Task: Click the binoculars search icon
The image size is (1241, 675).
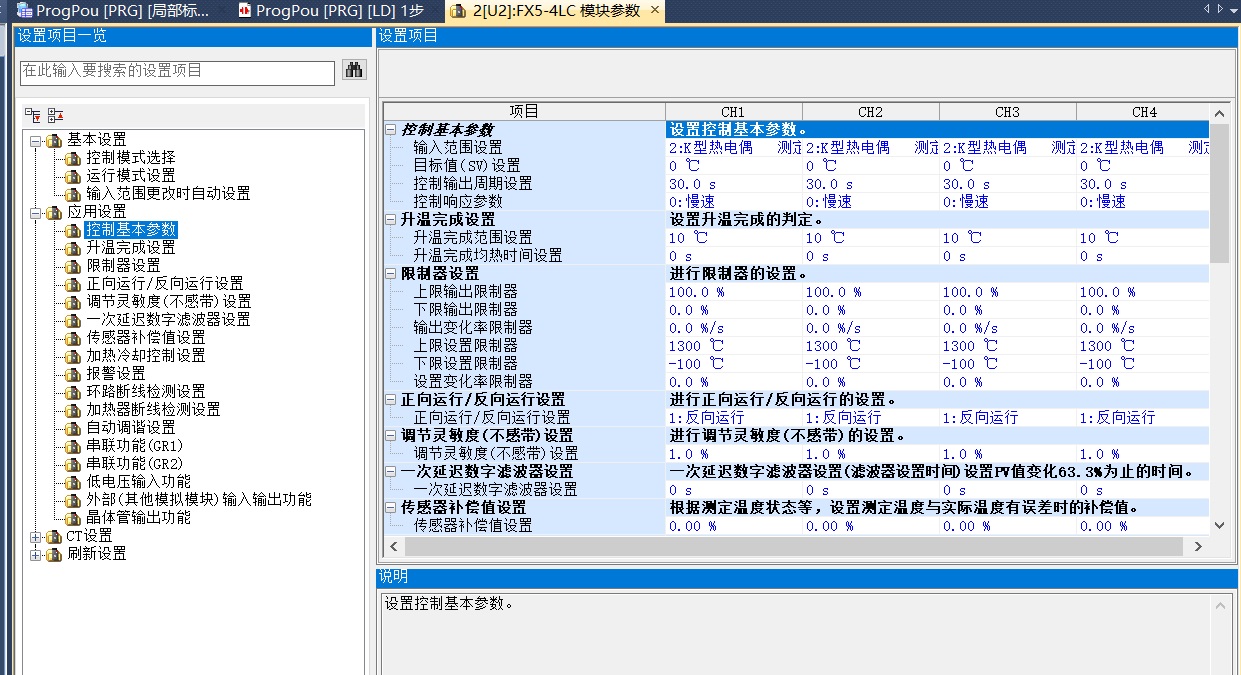Action: pos(354,70)
